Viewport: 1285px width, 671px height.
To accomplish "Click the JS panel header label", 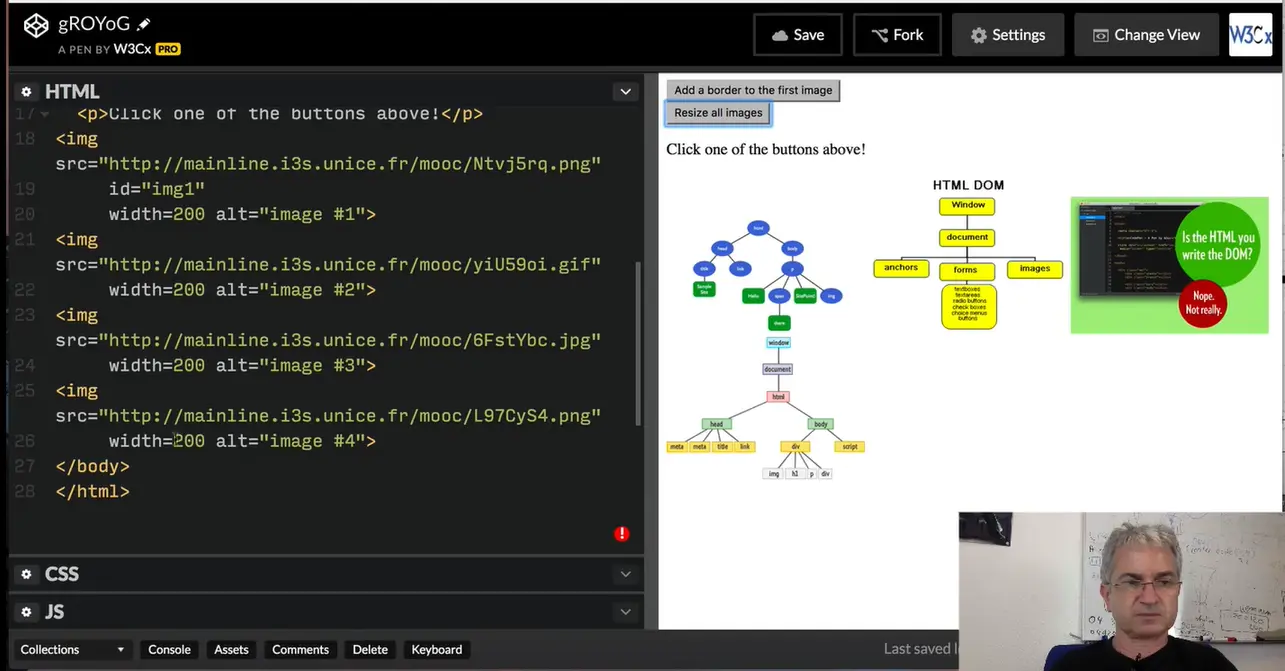I will tap(55, 612).
